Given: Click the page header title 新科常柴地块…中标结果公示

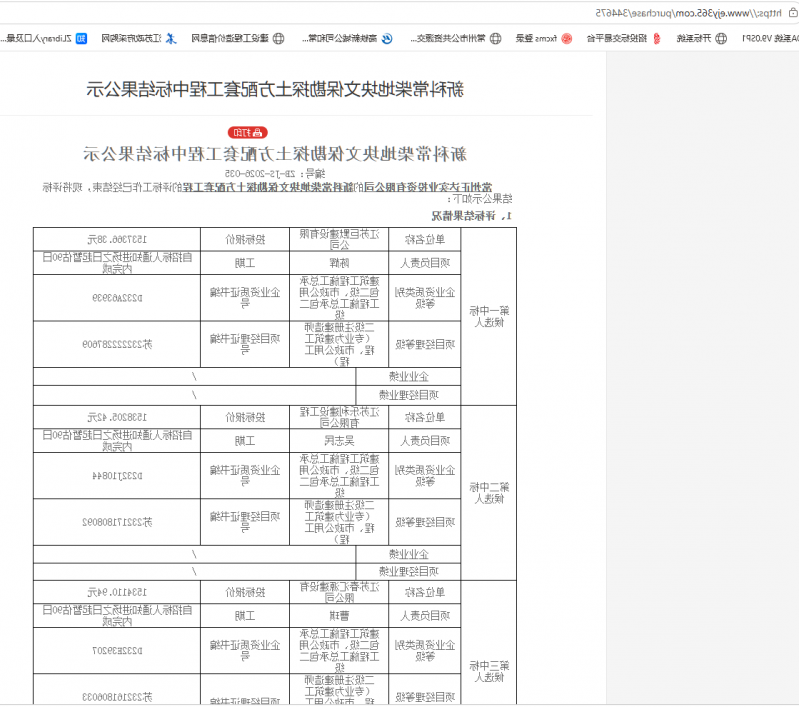Looking at the screenshot, I should pos(275,90).
